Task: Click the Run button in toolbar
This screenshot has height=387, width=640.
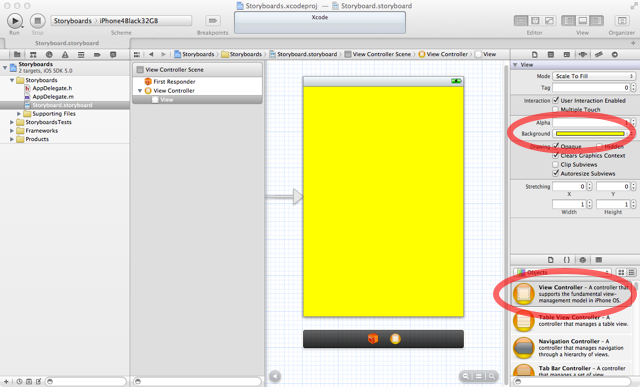Action: 15,20
